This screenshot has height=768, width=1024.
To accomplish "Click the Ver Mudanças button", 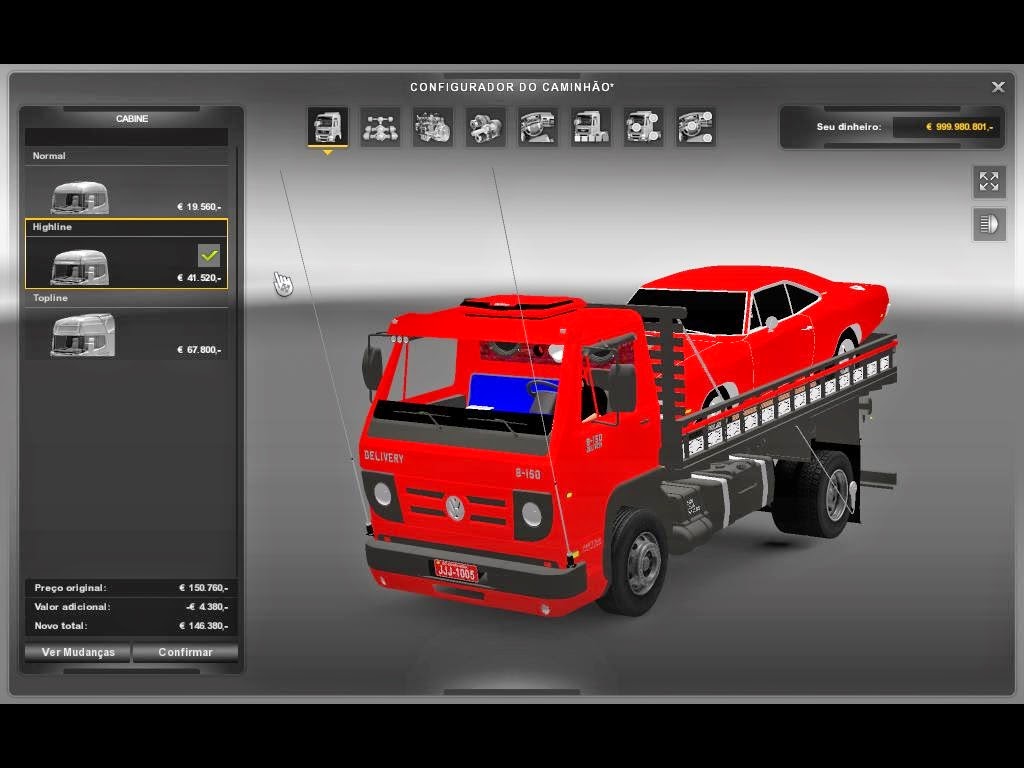I will pos(78,652).
